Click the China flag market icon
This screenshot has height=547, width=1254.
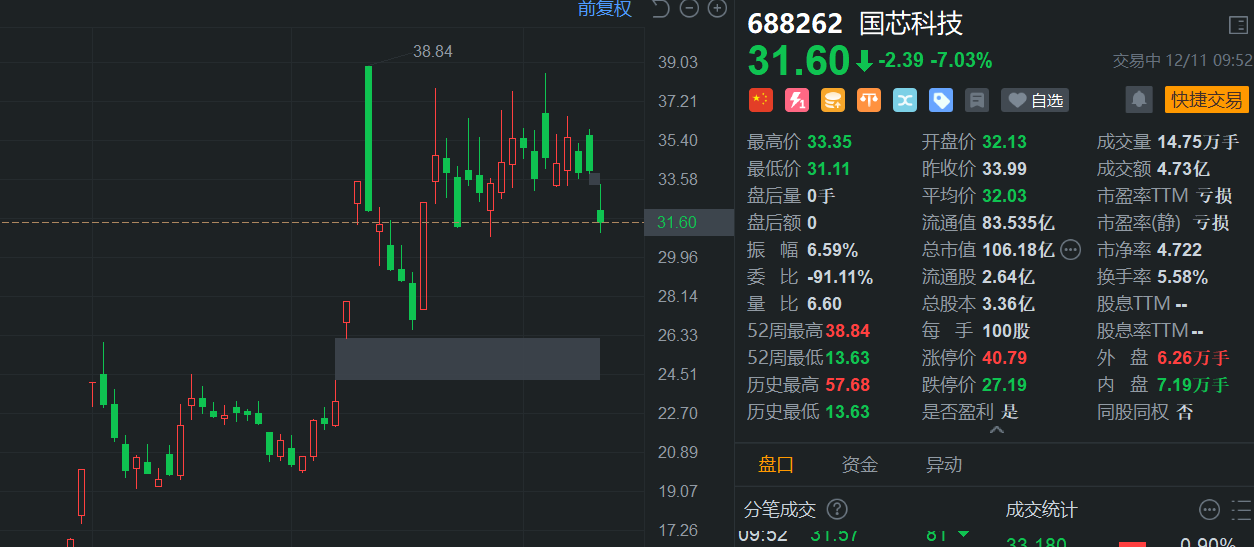[761, 100]
